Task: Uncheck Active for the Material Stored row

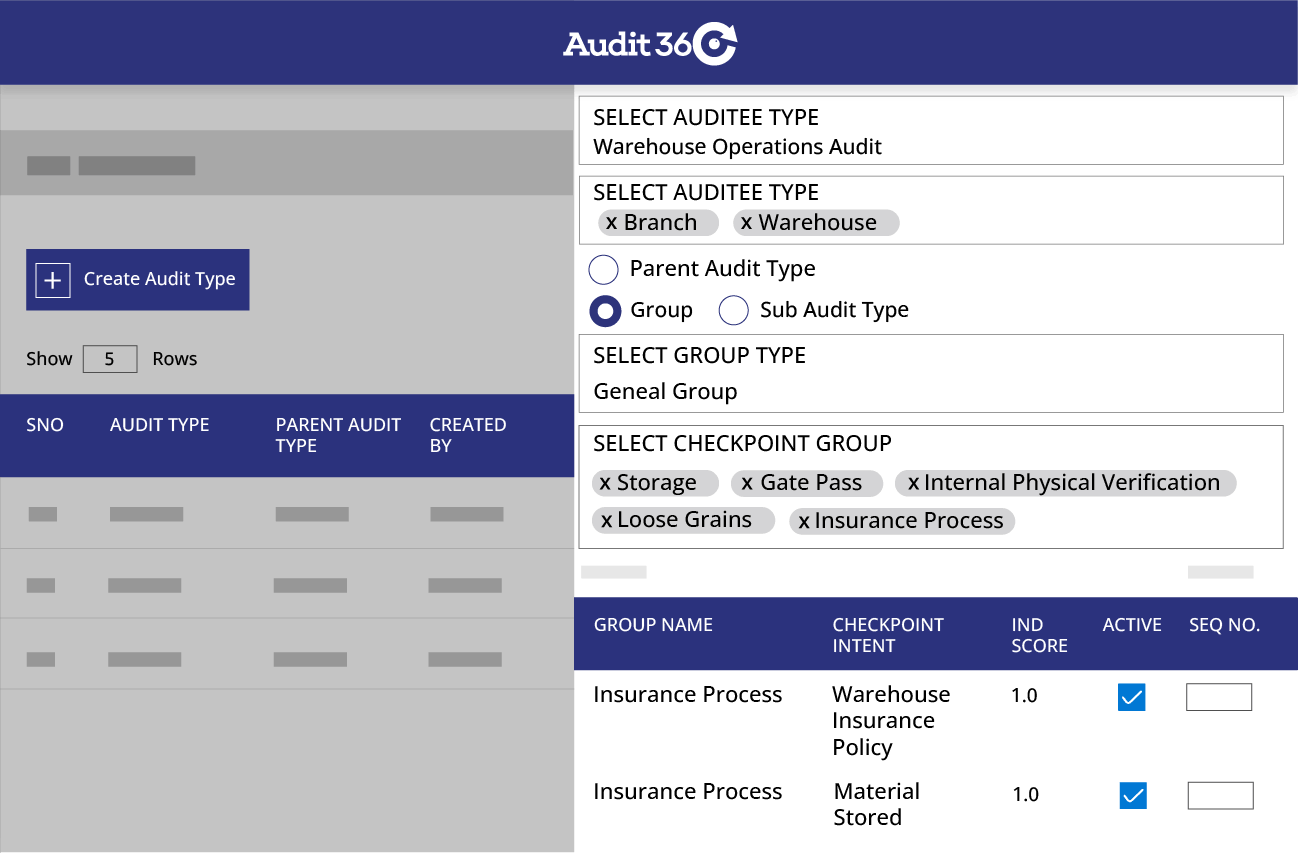Action: click(1131, 795)
